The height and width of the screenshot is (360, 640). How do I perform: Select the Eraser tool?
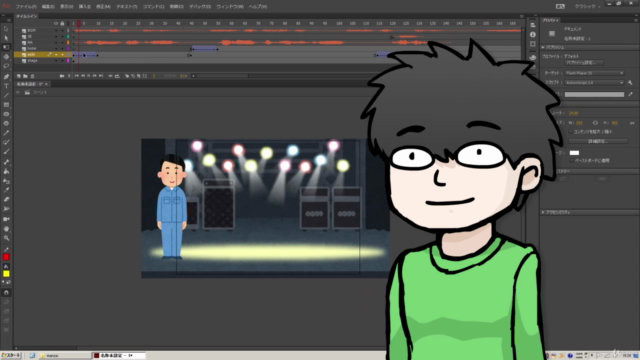tap(6, 200)
